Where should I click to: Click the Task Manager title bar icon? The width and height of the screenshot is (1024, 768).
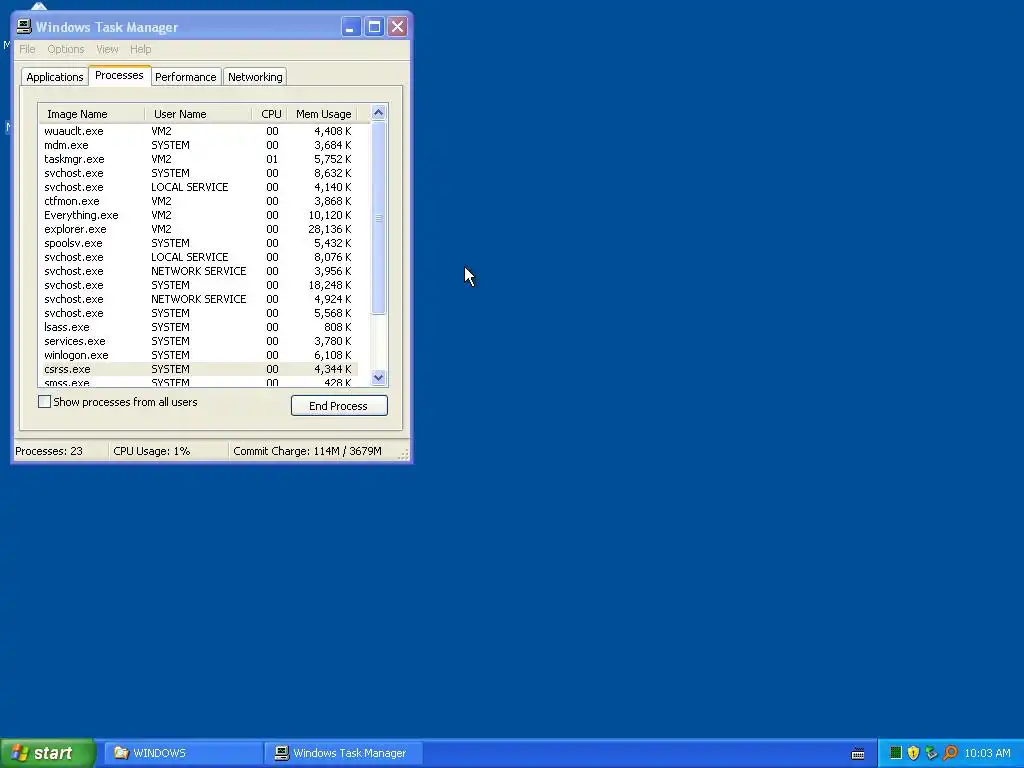24,27
